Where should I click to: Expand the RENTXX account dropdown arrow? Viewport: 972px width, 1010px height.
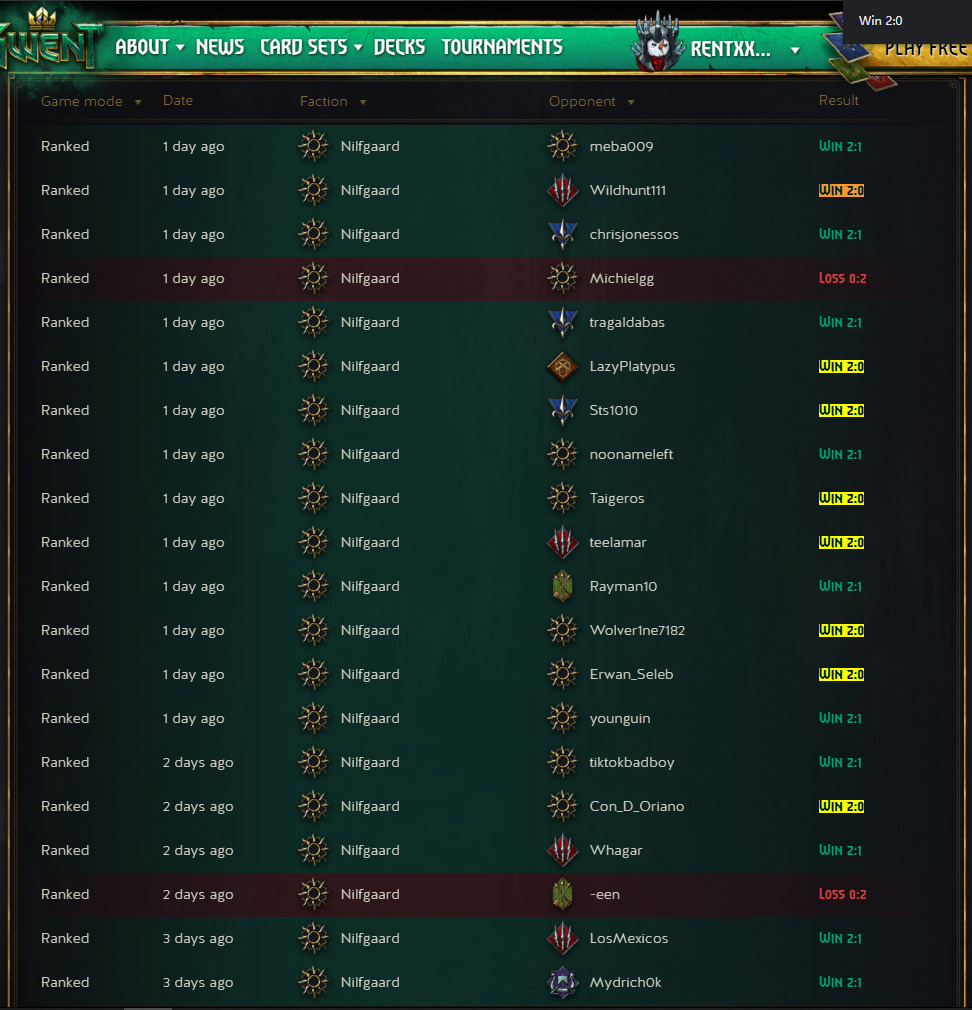(796, 50)
